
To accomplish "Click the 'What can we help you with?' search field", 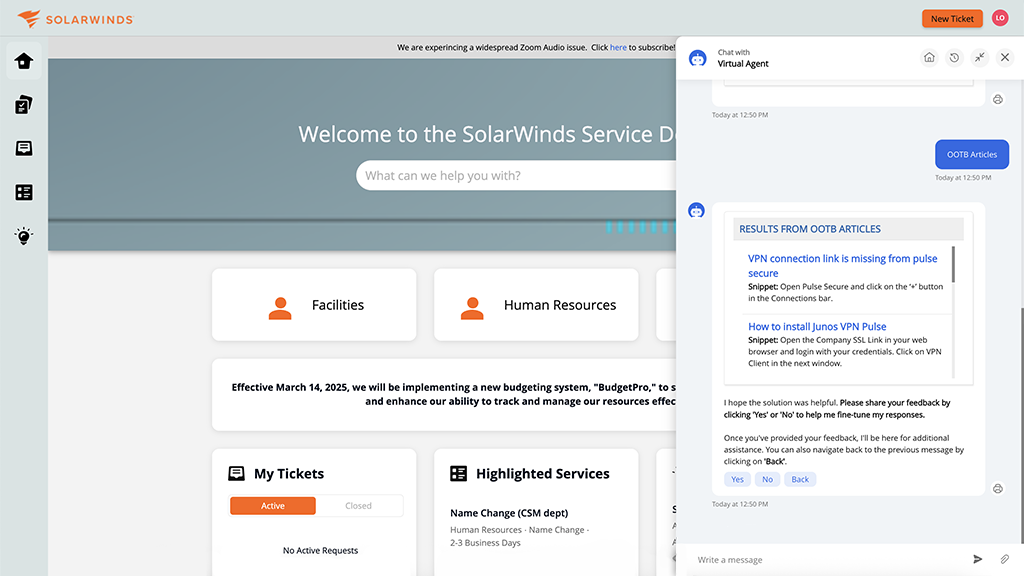I will 516,176.
